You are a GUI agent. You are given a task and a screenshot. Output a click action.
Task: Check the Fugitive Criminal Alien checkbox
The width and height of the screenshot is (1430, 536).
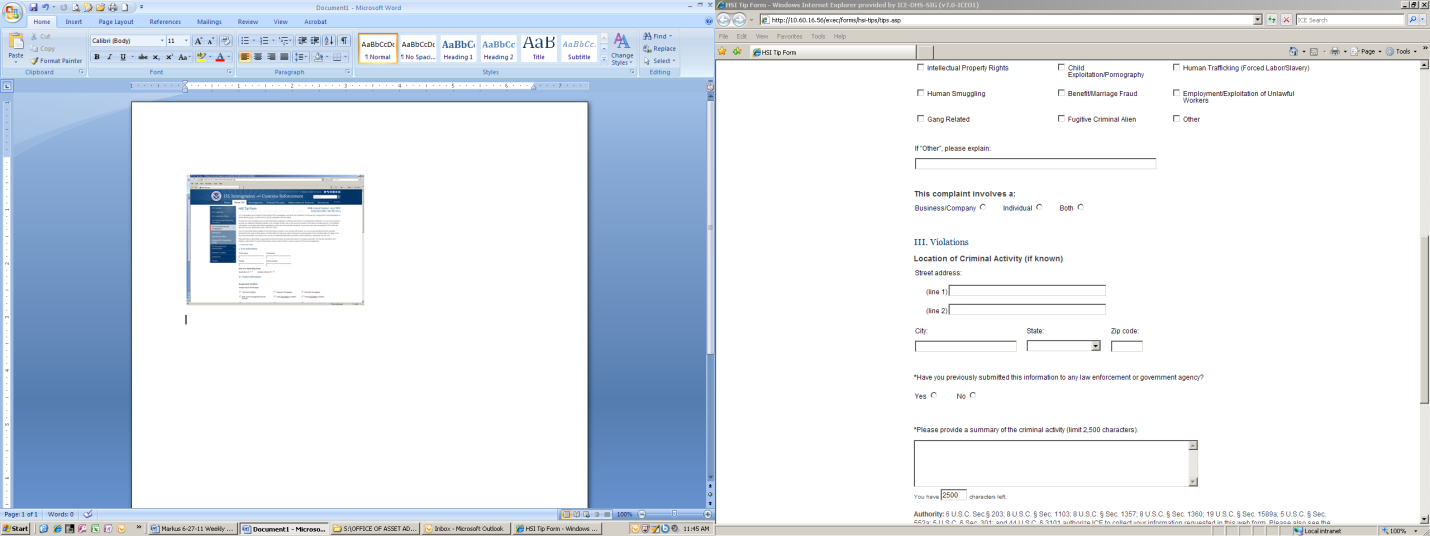click(1062, 119)
